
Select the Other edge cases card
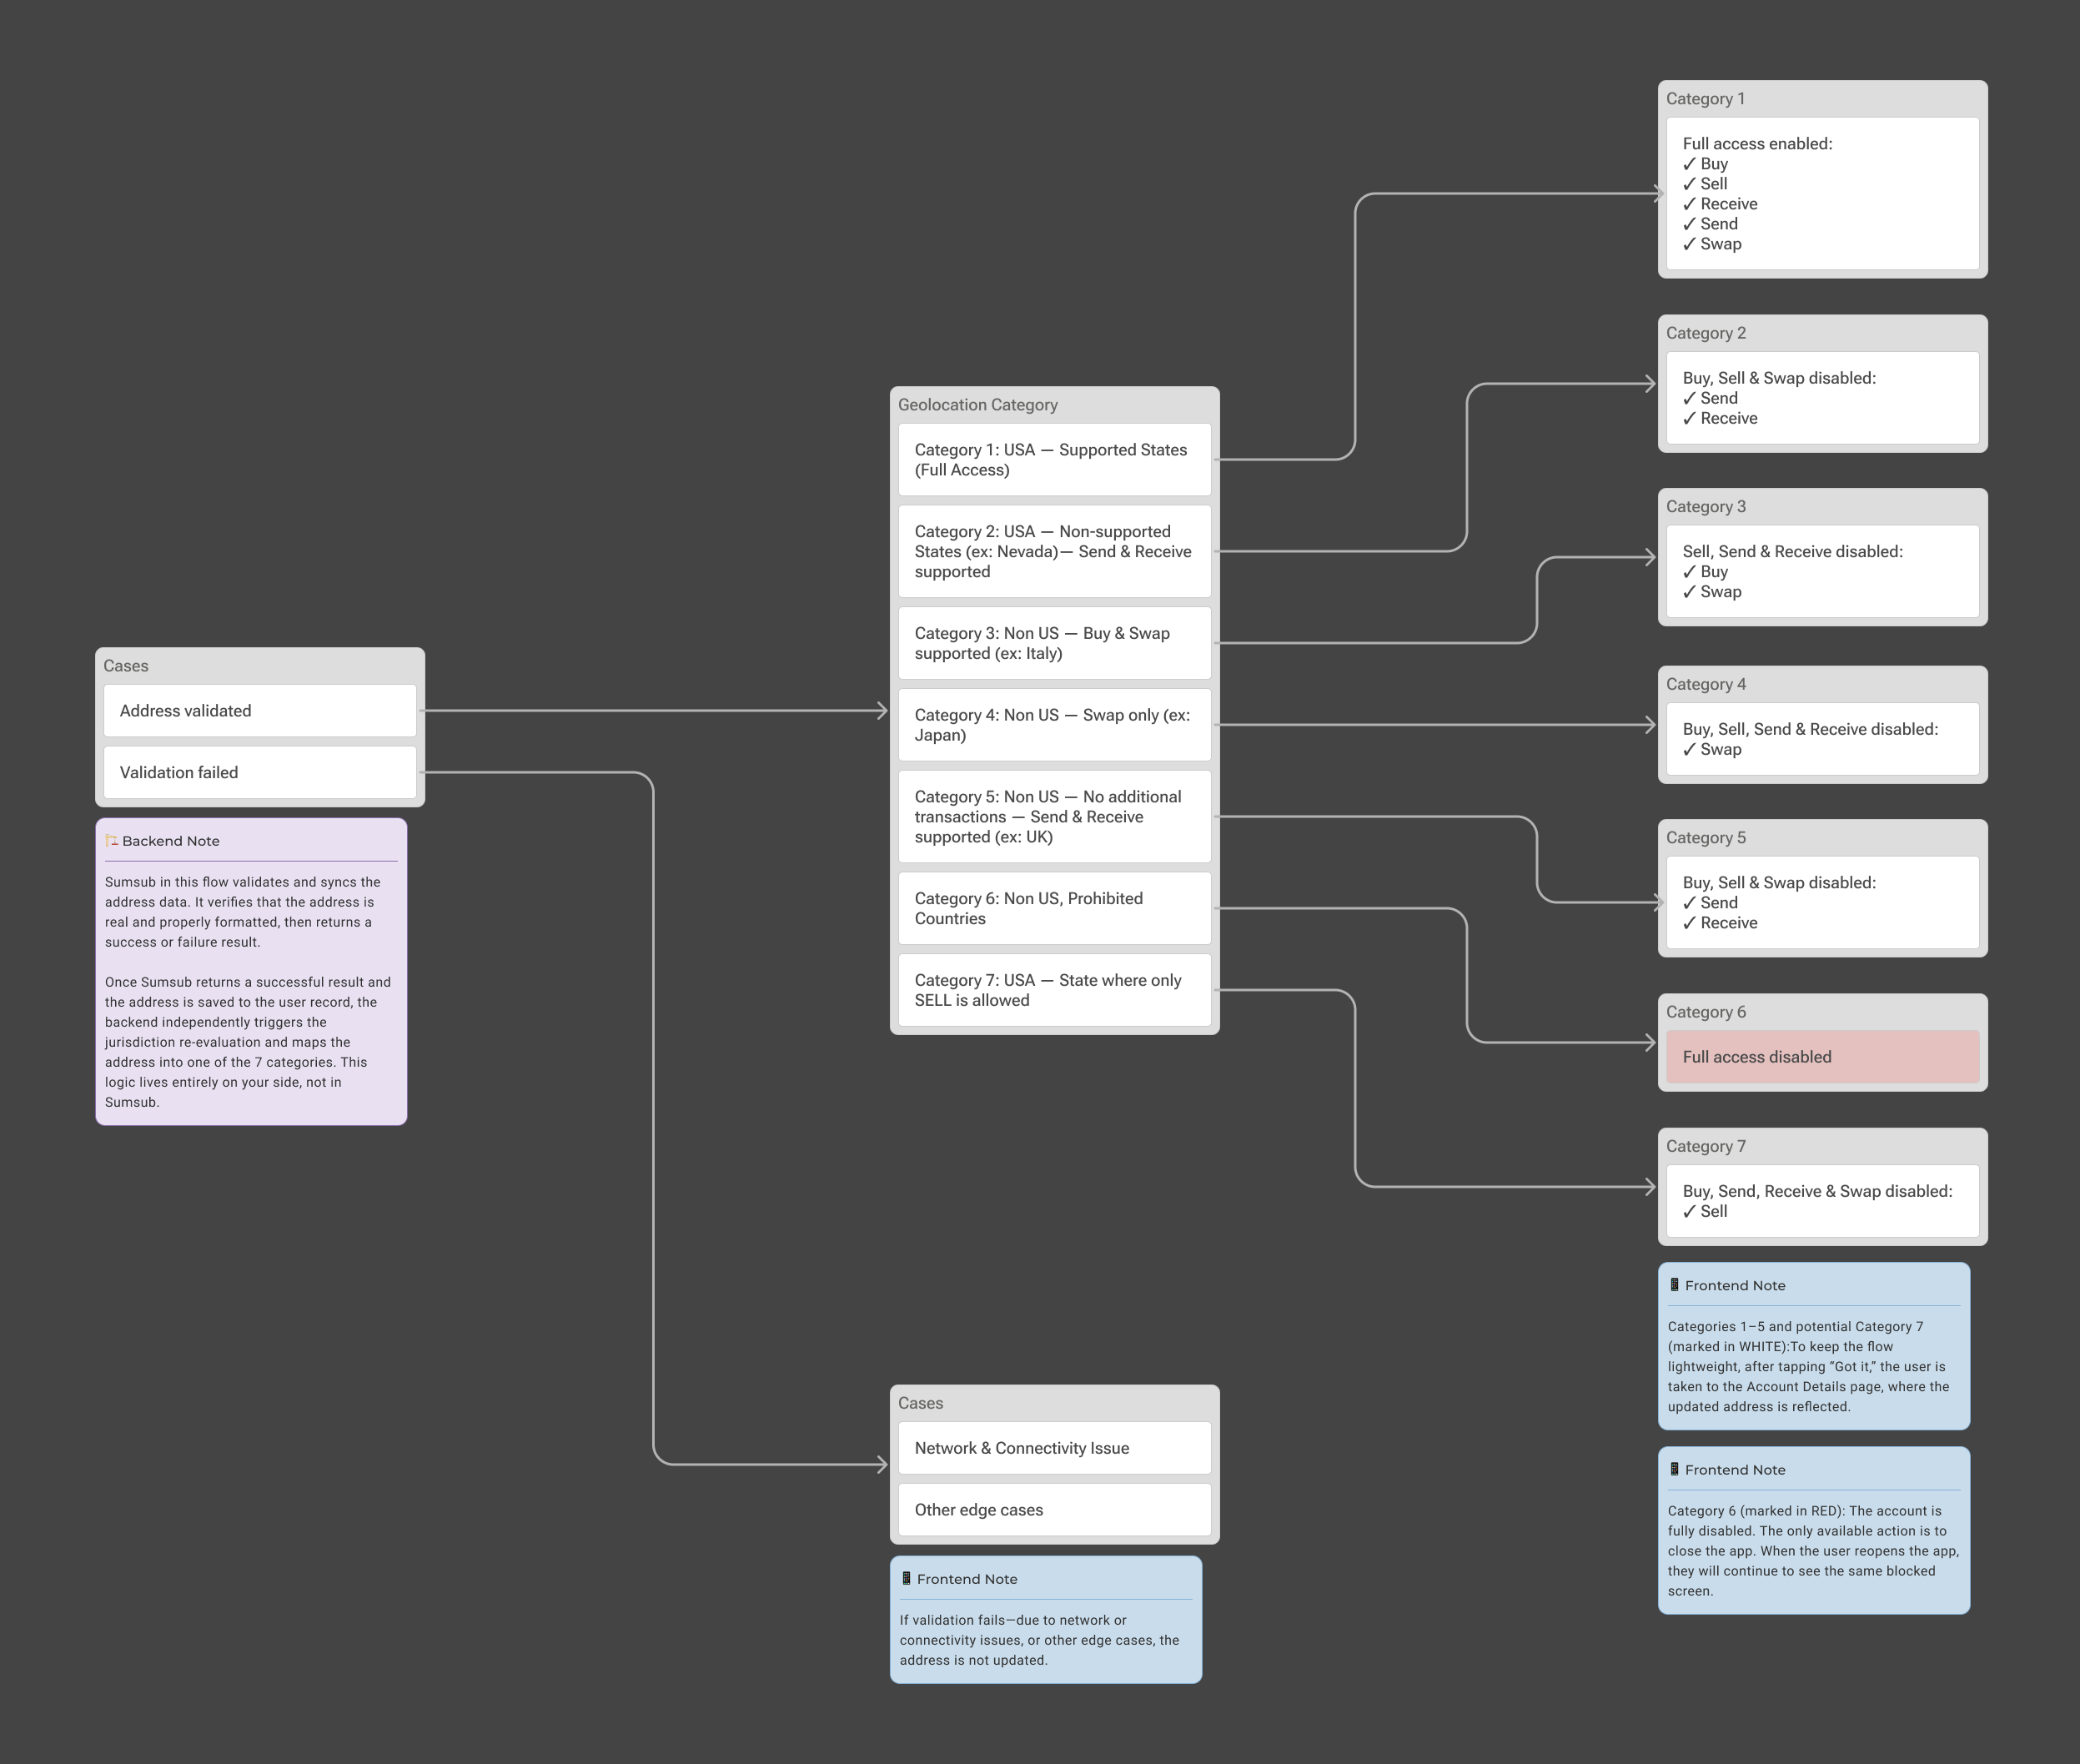[1055, 1510]
